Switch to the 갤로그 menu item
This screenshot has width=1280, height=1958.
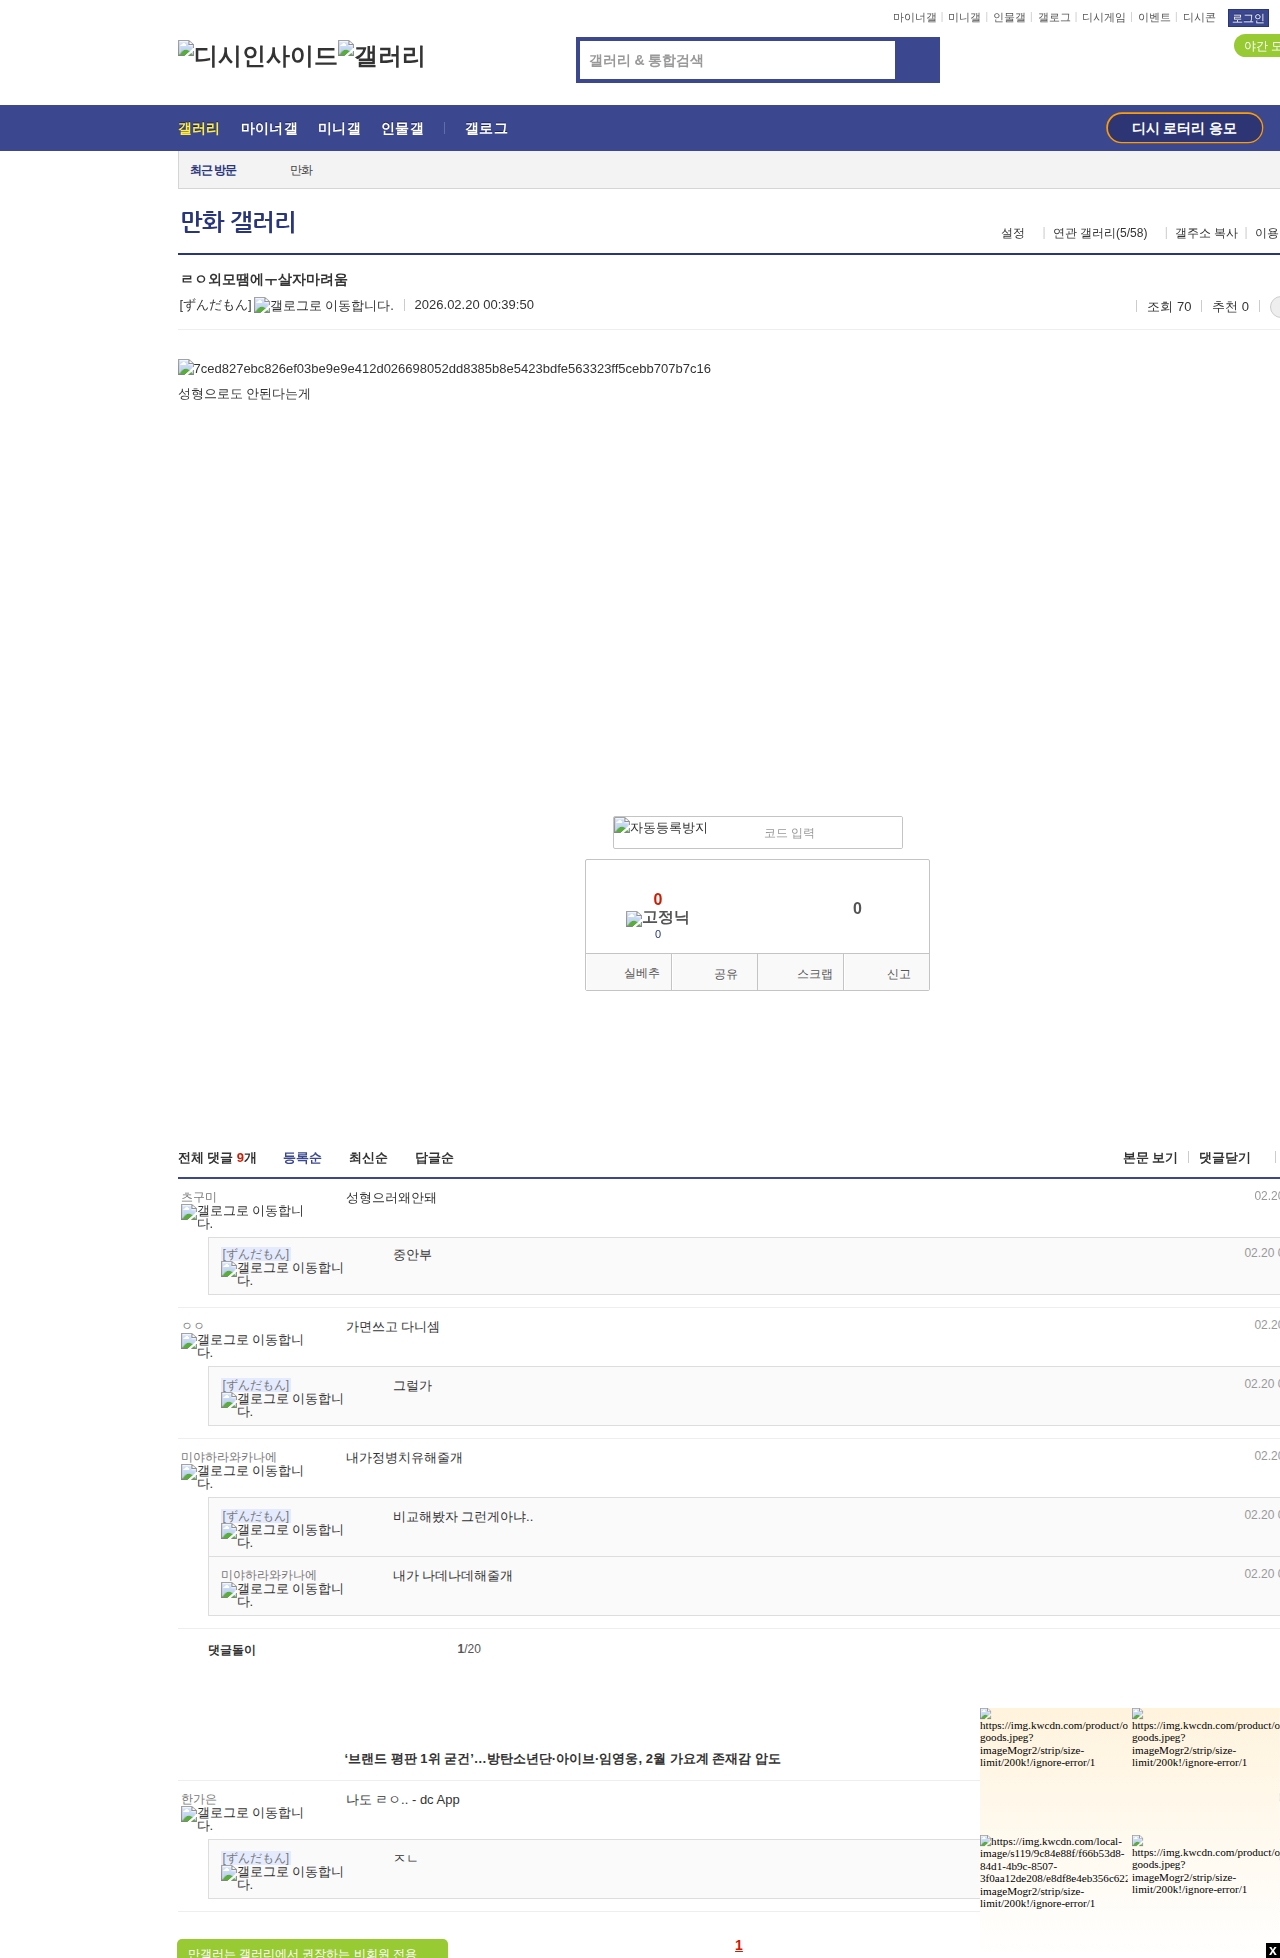tap(486, 129)
